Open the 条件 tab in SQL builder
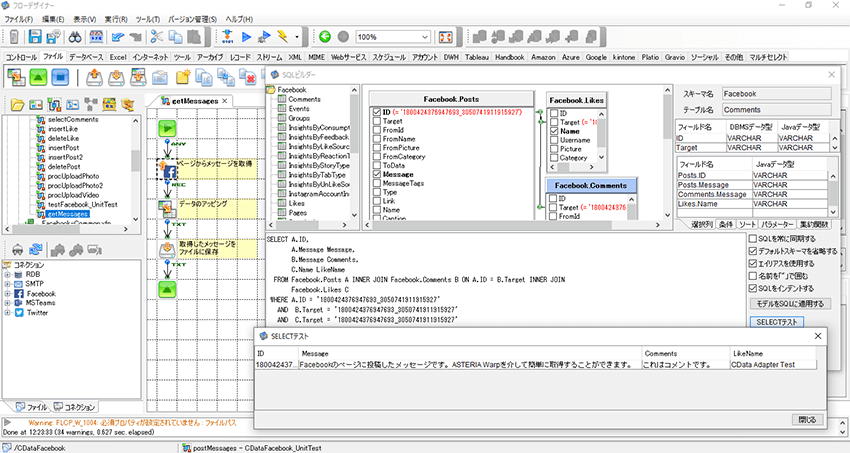Screen dimensions: 850x453 (726, 224)
